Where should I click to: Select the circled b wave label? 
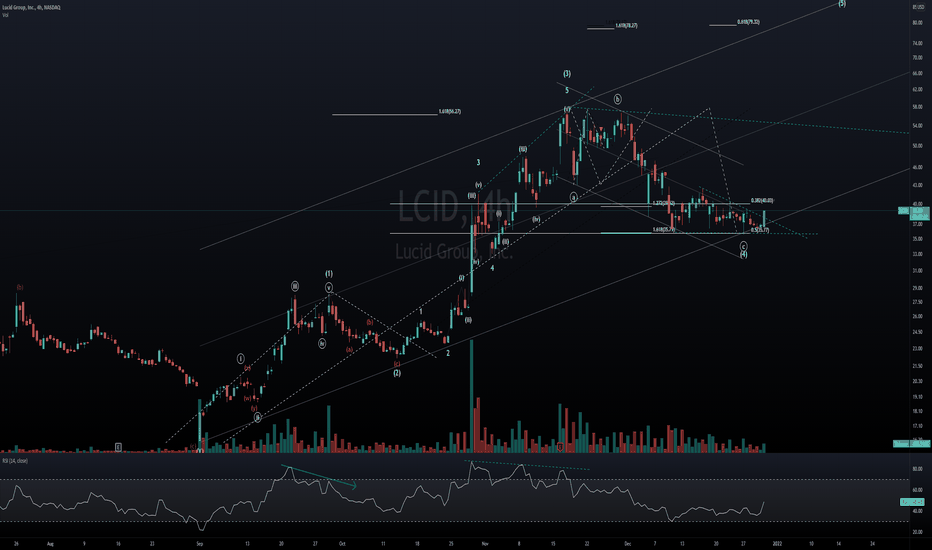click(x=618, y=99)
